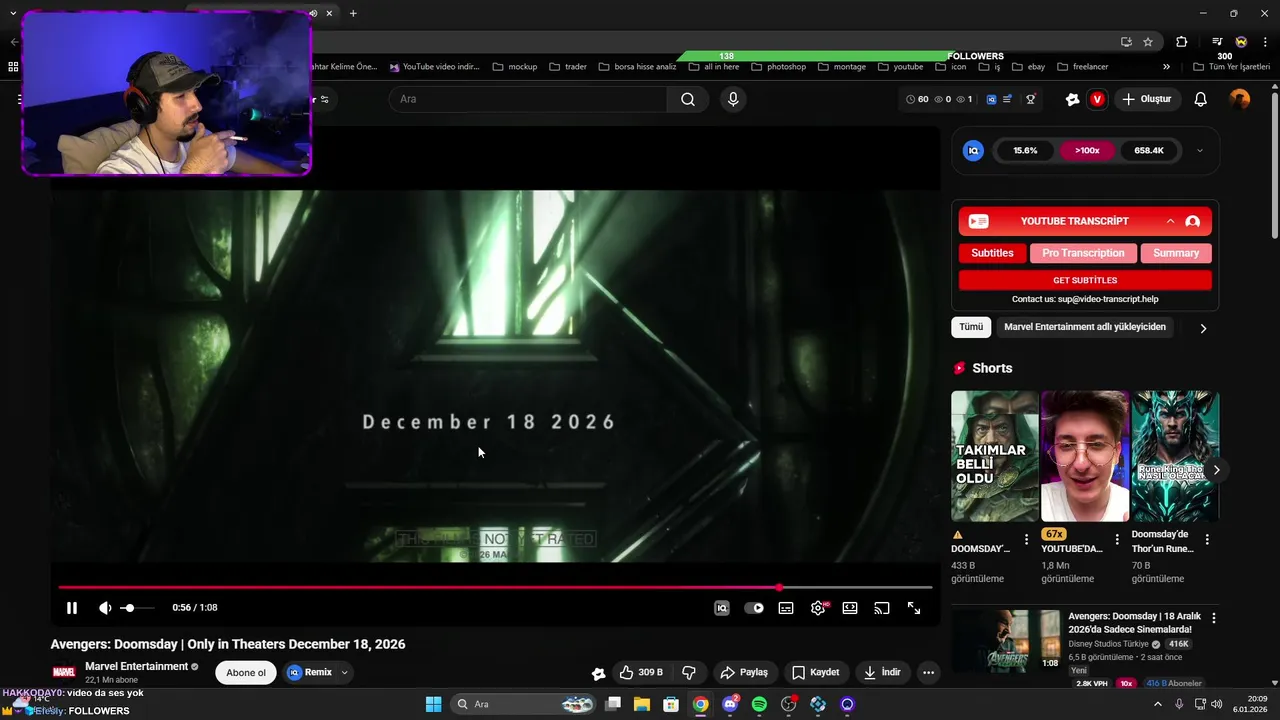Cast the video to a device

(x=882, y=608)
